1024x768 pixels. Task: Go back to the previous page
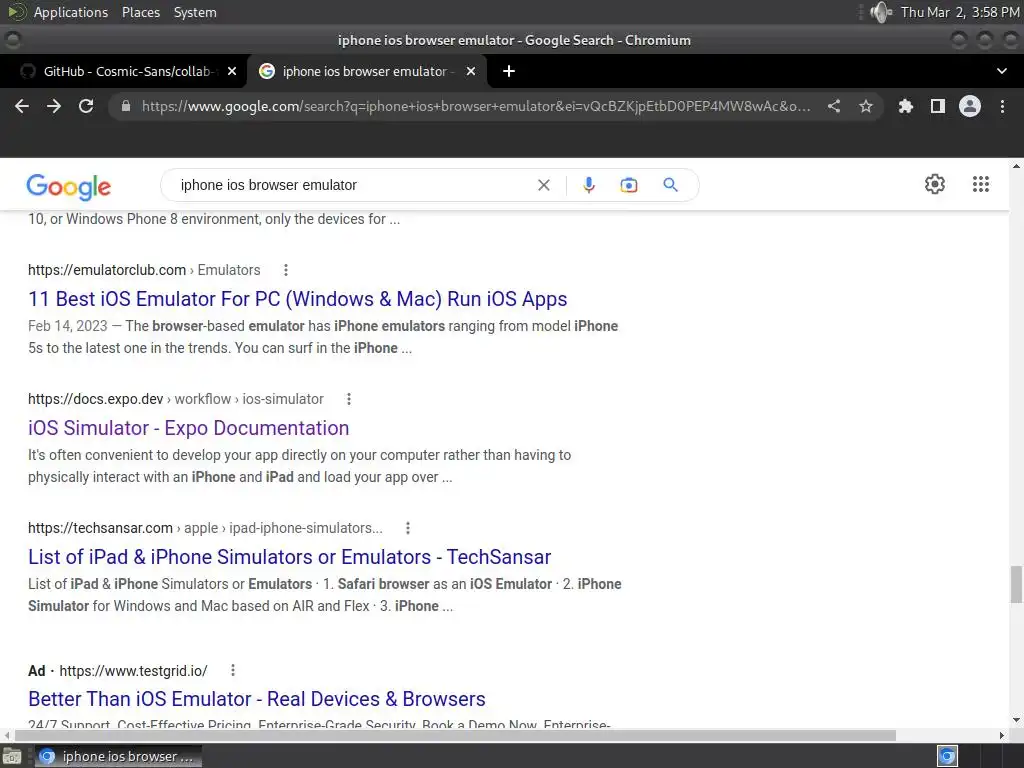pyautogui.click(x=22, y=106)
